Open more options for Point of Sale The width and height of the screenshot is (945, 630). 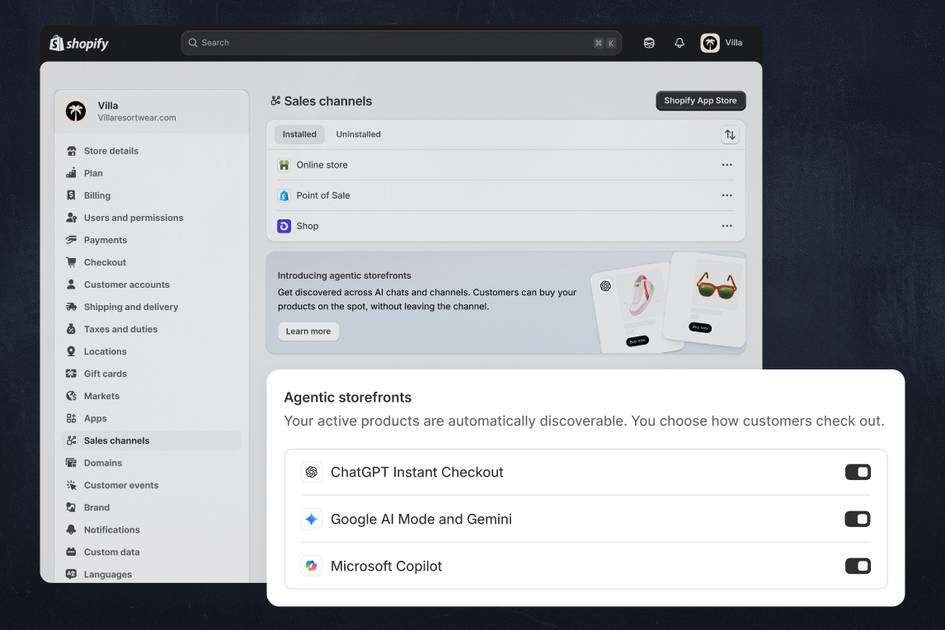click(x=727, y=196)
